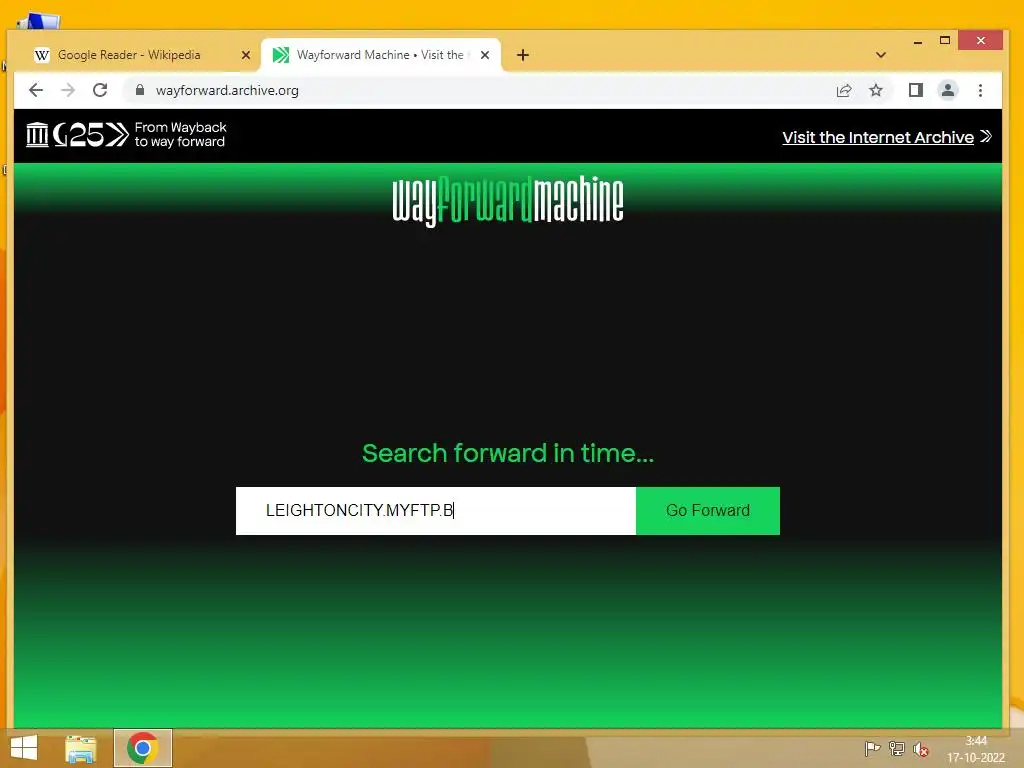Open File Explorer from the taskbar
The image size is (1024, 768).
click(80, 748)
